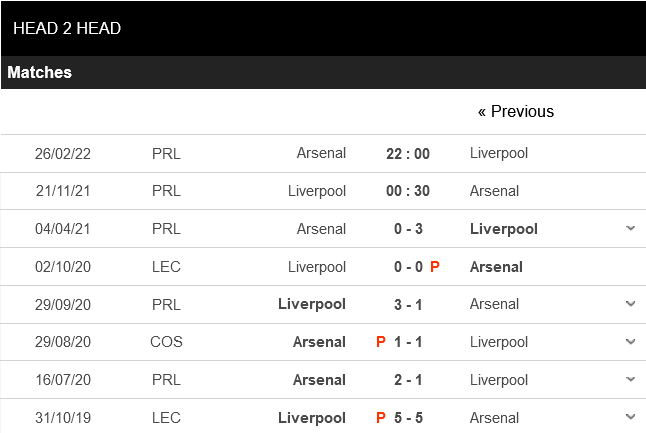Viewport: 646px width, 433px height.
Task: Expand the 31/10/19 LEC 5-5 match
Action: tap(630, 417)
